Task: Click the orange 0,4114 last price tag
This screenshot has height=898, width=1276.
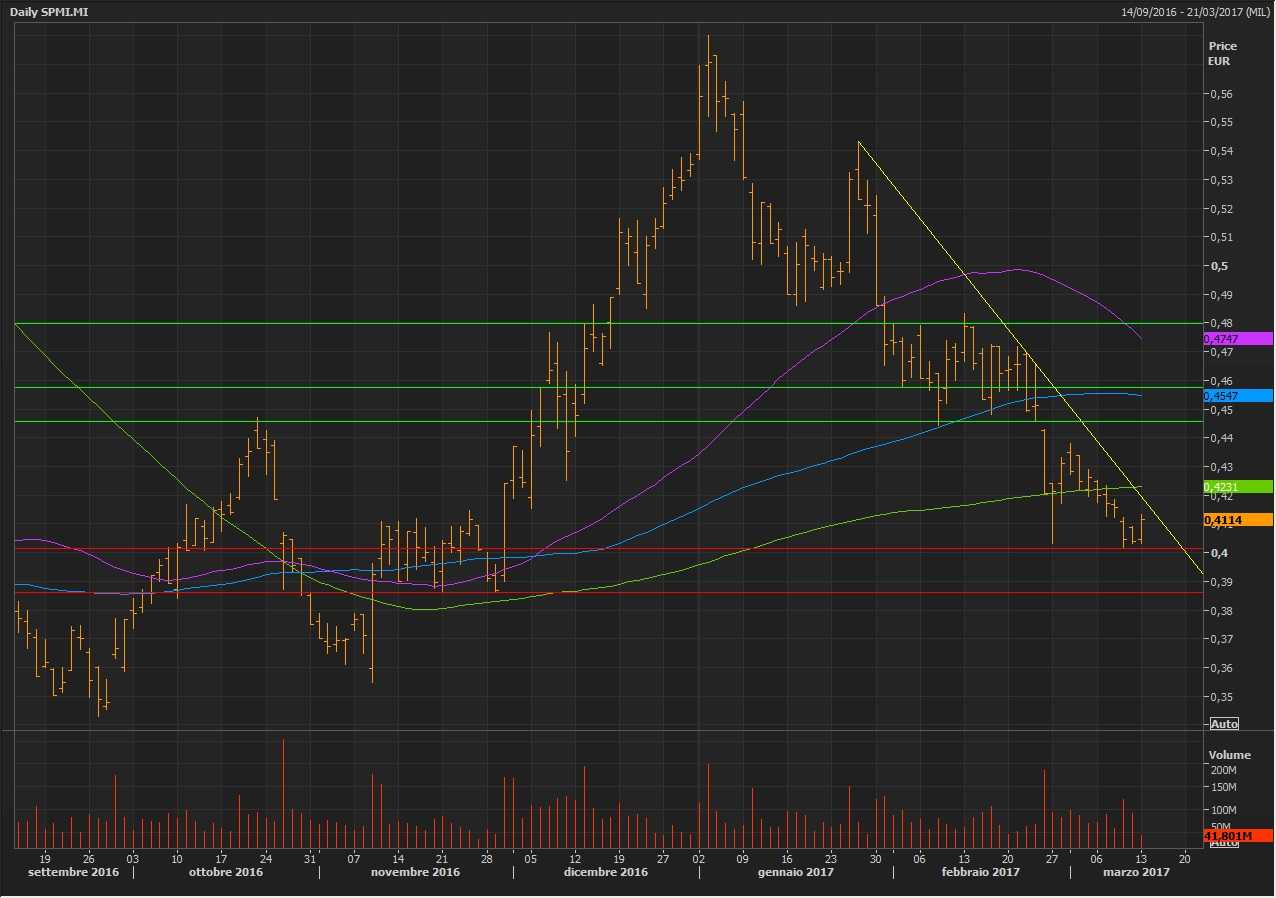Action: click(x=1238, y=520)
